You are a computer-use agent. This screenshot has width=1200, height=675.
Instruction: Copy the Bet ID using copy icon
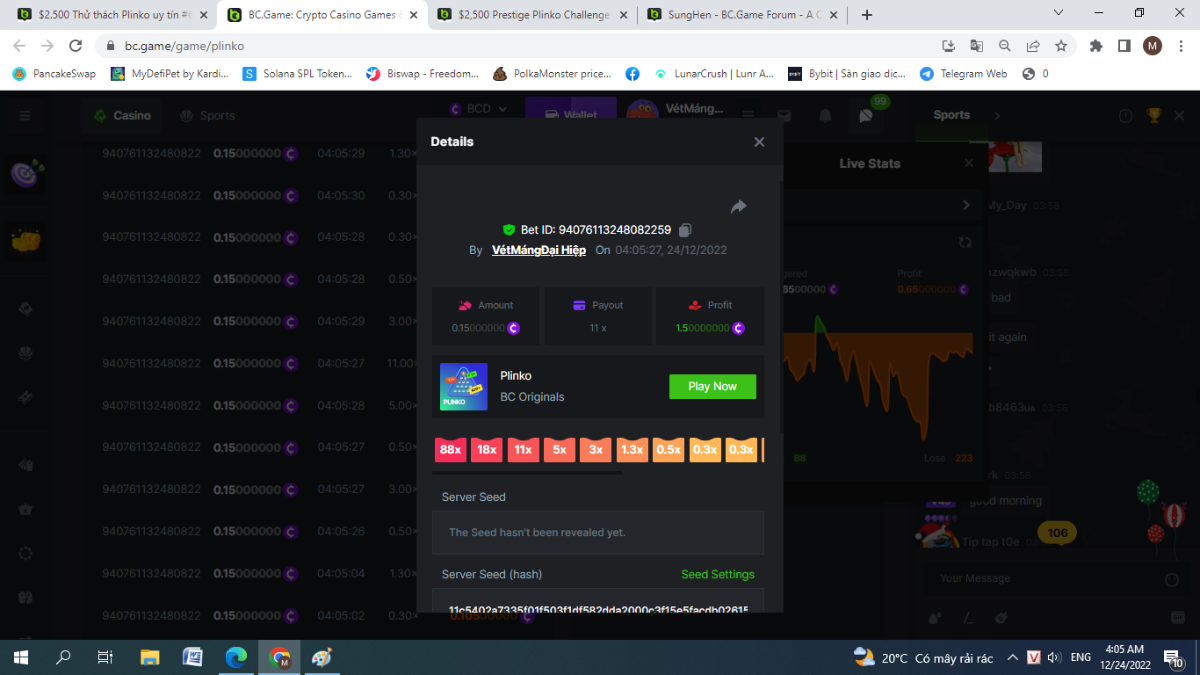point(685,230)
